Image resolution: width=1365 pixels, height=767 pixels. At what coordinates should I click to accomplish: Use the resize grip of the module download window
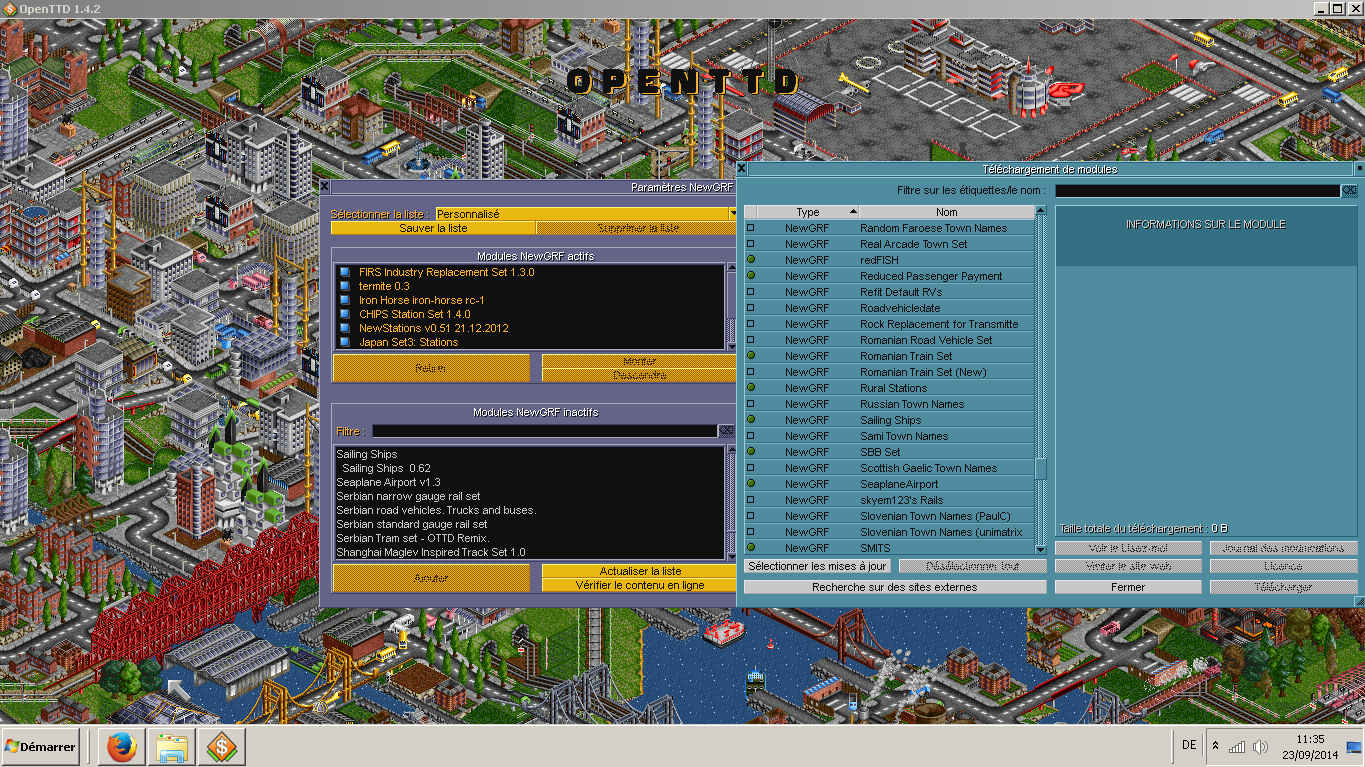[1359, 601]
